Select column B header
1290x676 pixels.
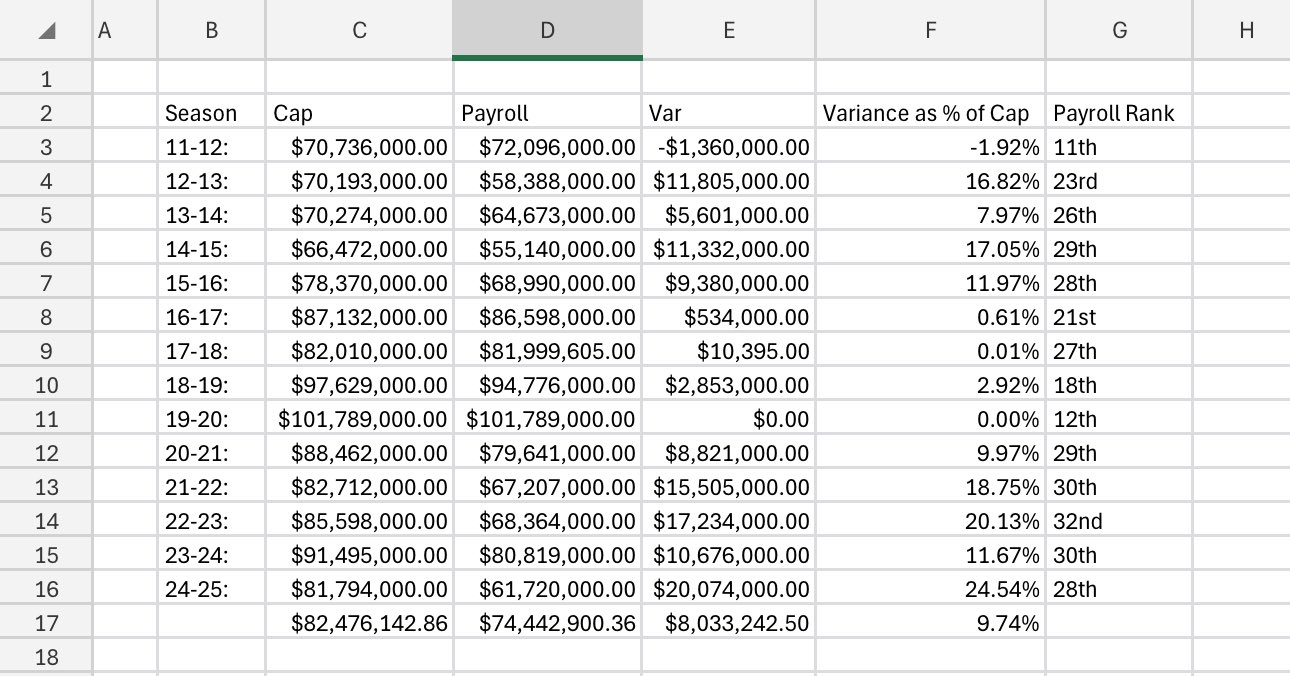211,30
